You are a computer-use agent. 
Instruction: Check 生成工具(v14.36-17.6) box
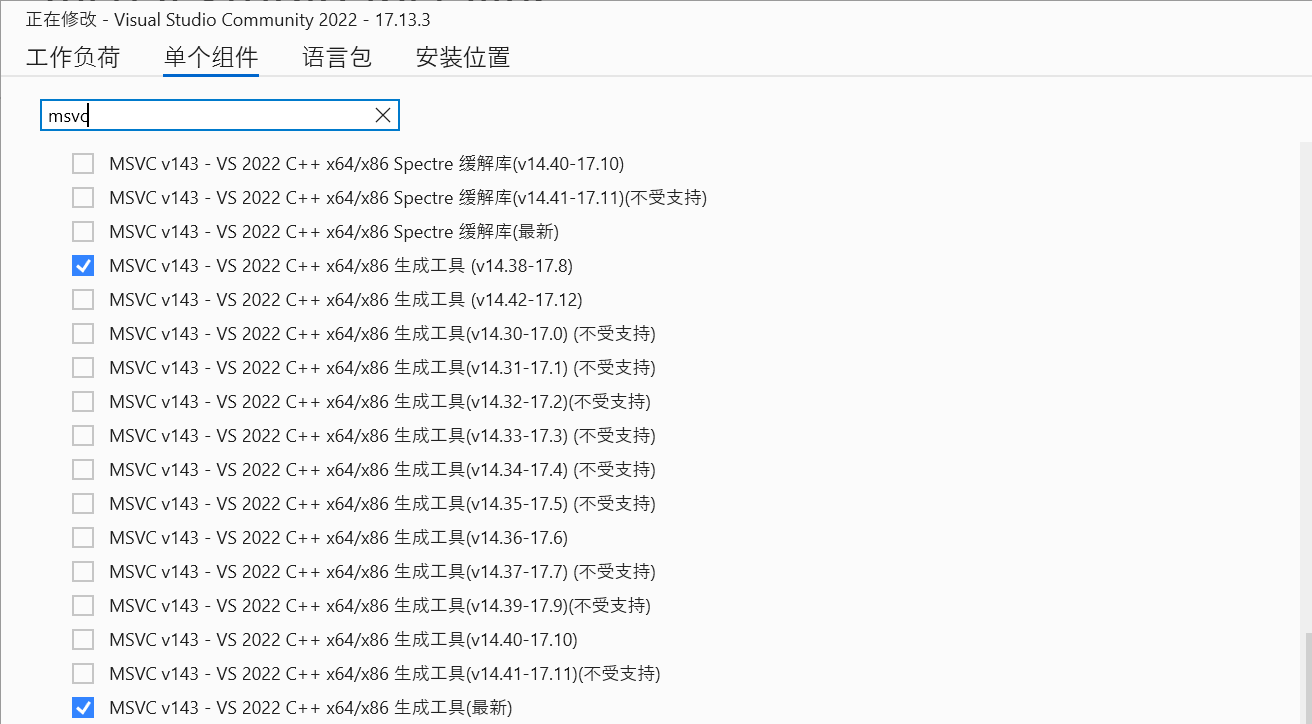83,537
